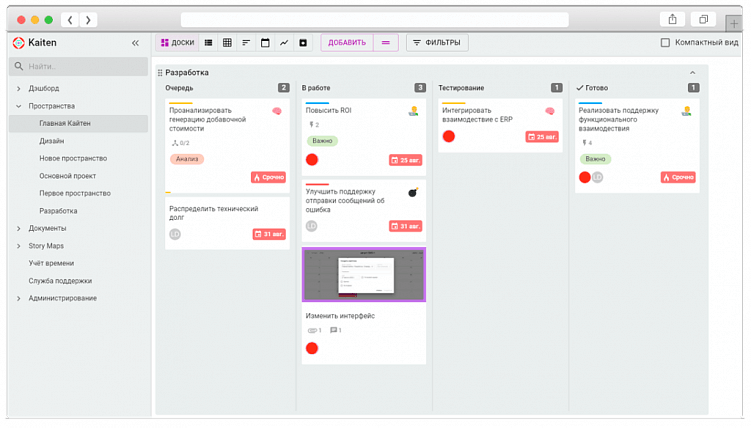Expand the Документы section
The height and width of the screenshot is (428, 751).
click(x=19, y=228)
